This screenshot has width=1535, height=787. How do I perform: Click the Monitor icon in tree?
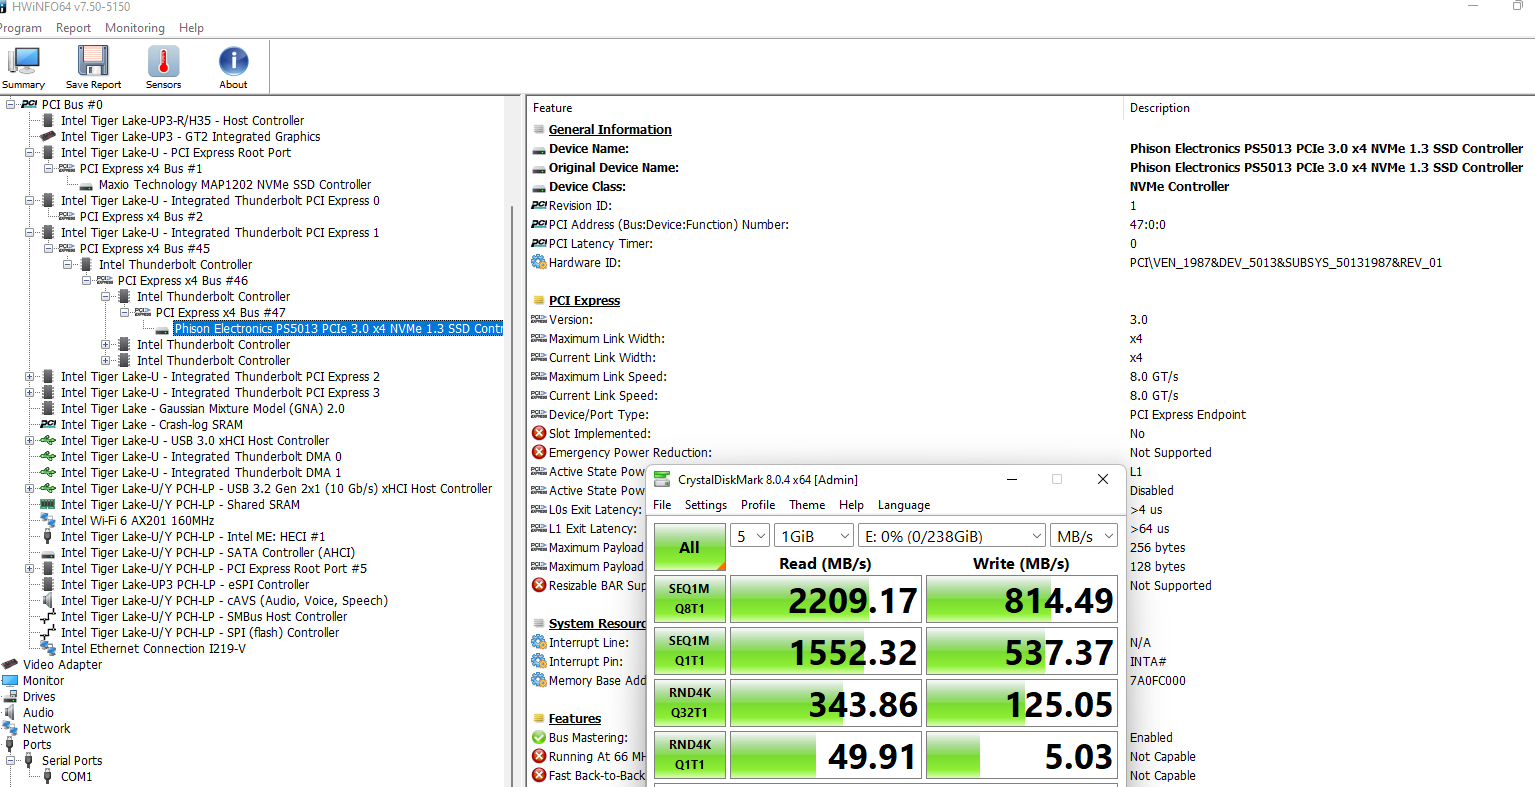[x=10, y=680]
